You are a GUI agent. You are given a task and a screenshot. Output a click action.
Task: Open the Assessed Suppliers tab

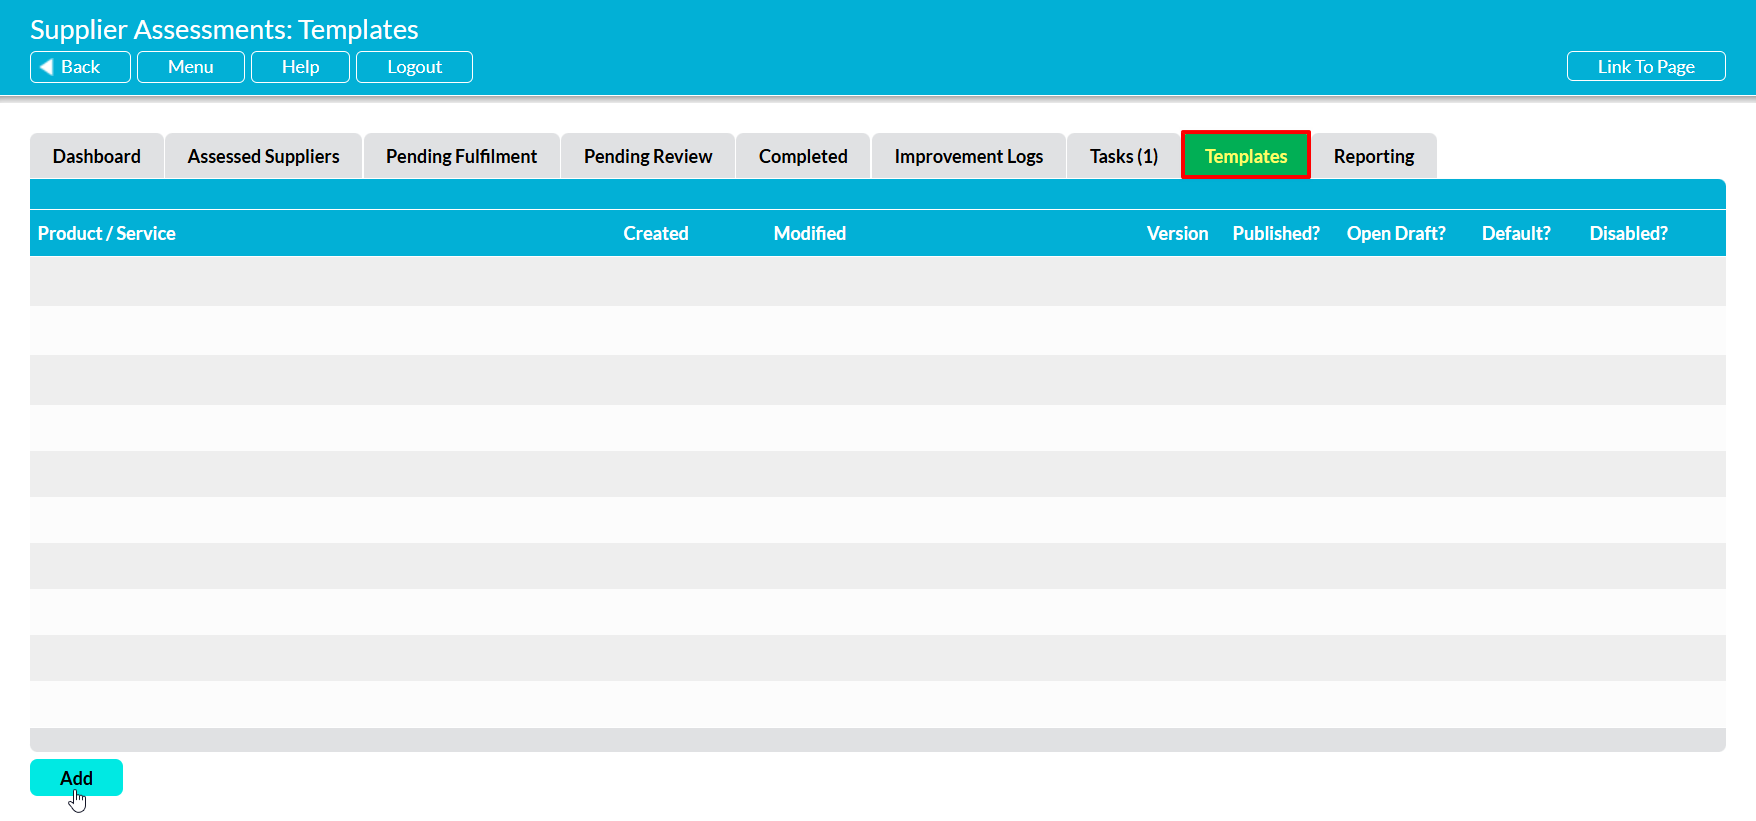(263, 156)
